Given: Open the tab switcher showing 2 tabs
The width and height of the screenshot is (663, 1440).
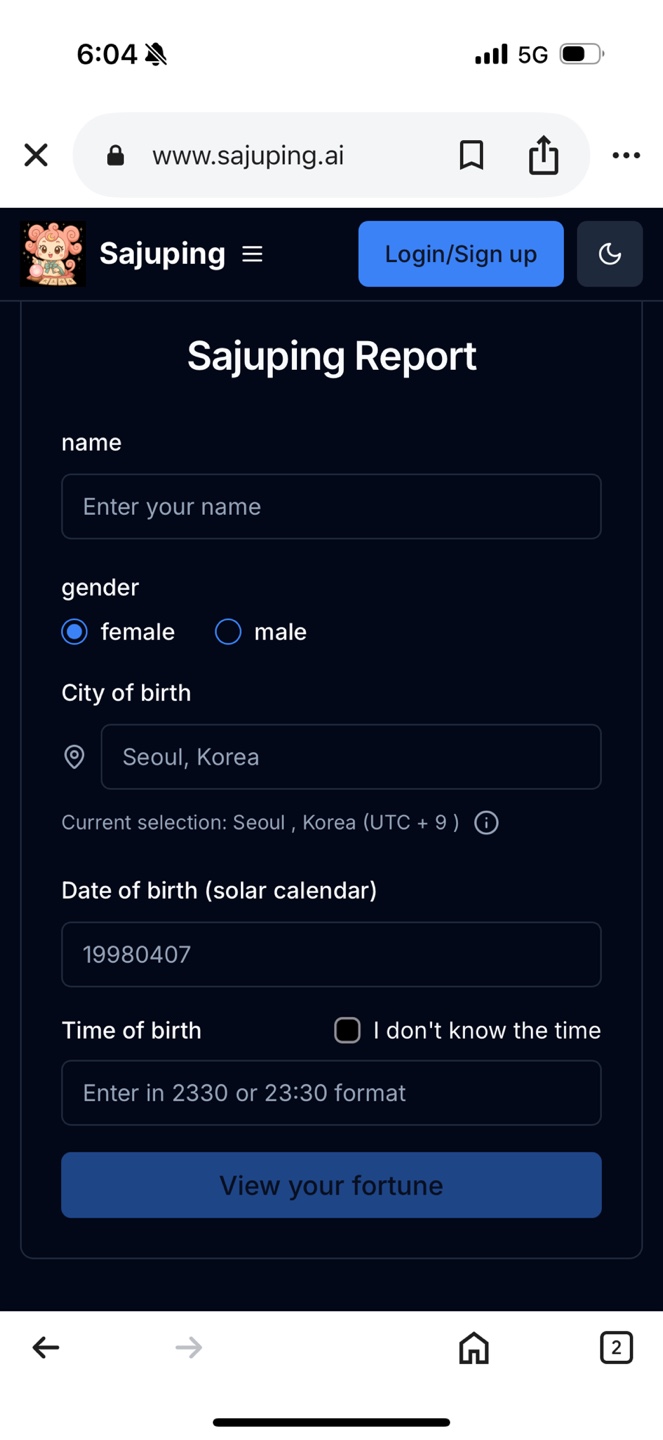Looking at the screenshot, I should (616, 1348).
